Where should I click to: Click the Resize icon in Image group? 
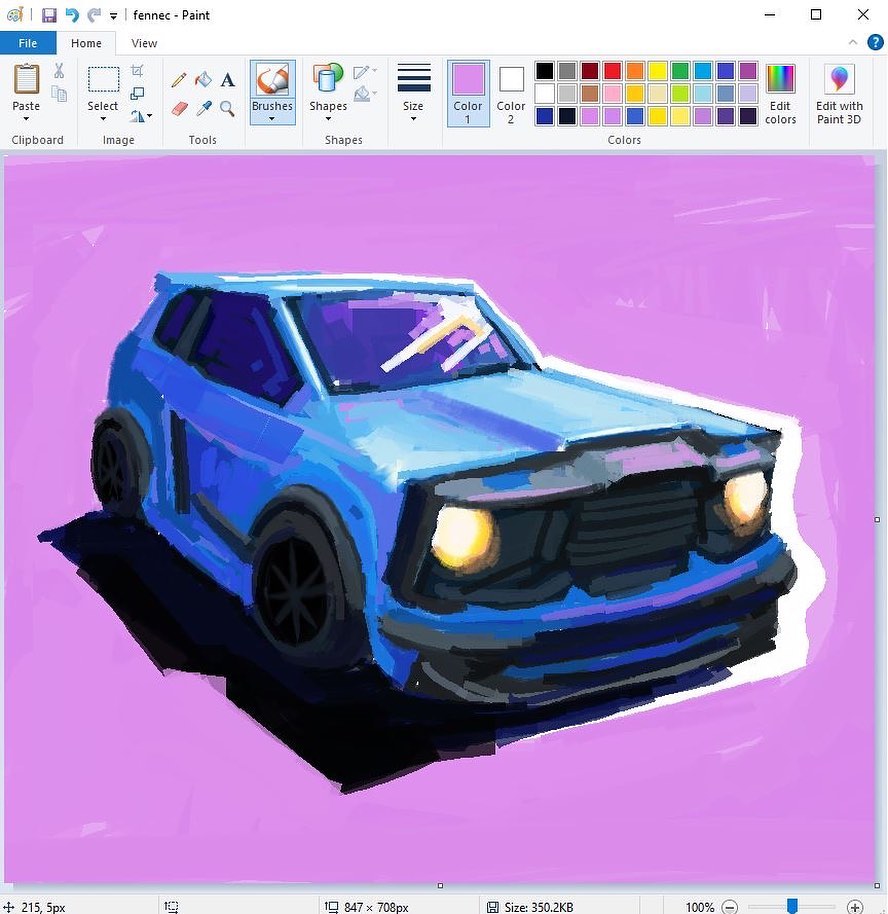tap(137, 93)
